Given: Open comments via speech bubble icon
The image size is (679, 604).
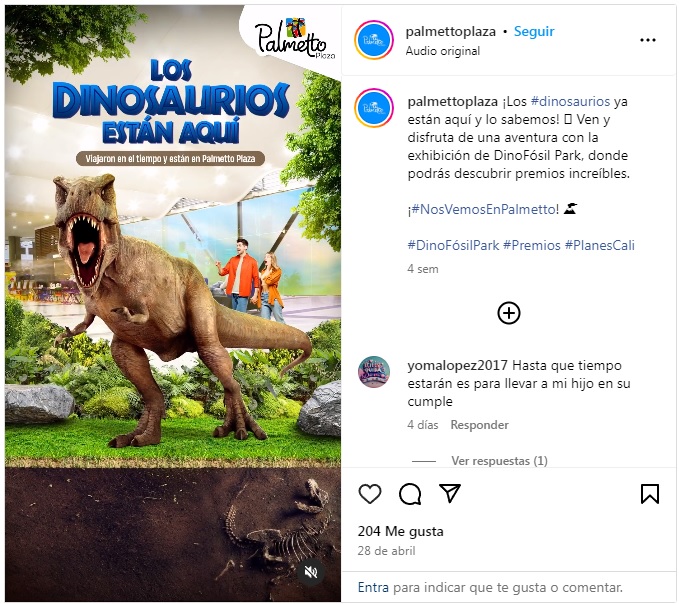Looking at the screenshot, I should click(410, 494).
